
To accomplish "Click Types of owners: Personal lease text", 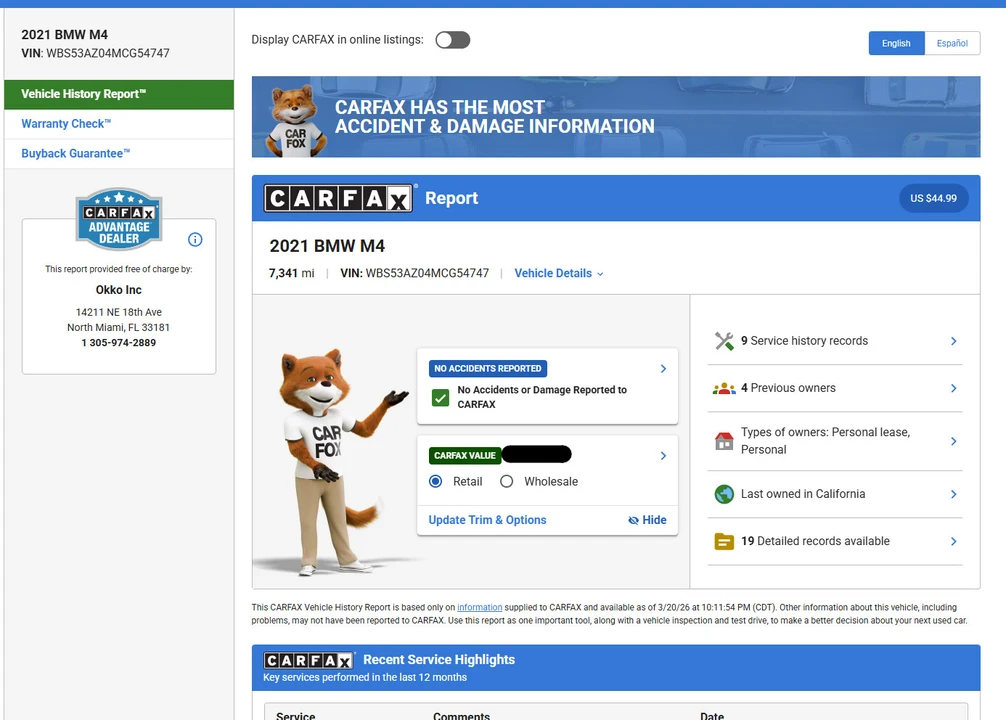I will pos(826,441).
